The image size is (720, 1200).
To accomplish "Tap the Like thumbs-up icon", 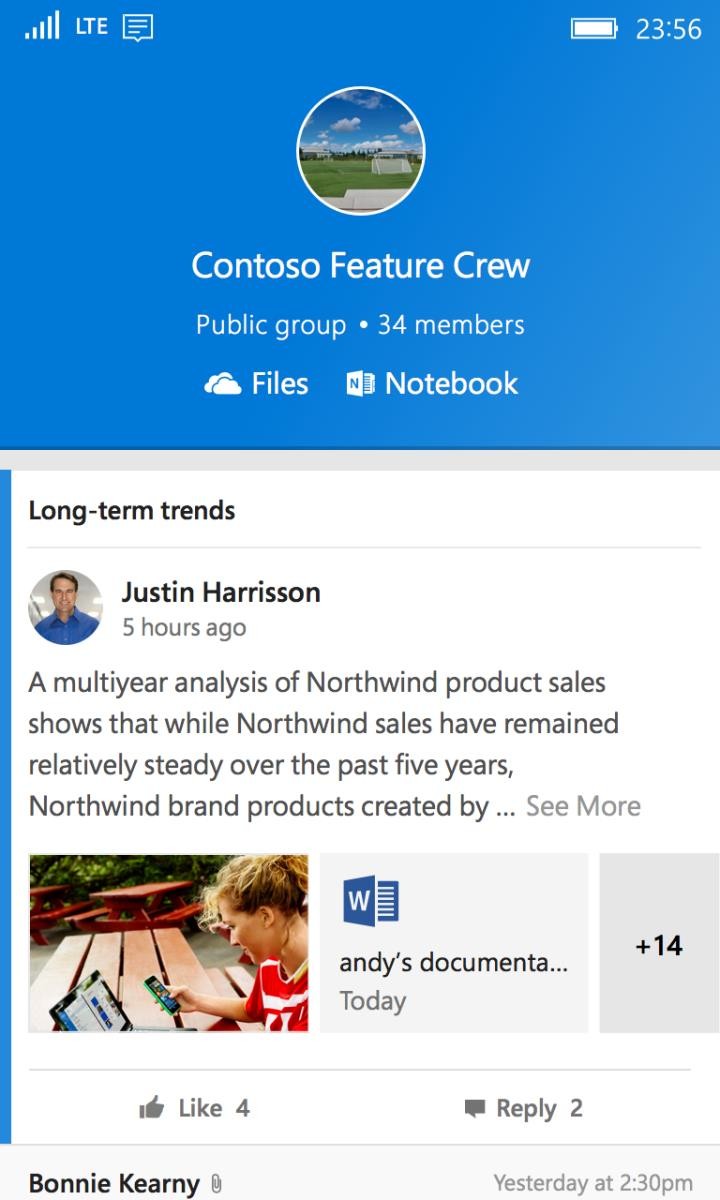I will (x=152, y=1107).
